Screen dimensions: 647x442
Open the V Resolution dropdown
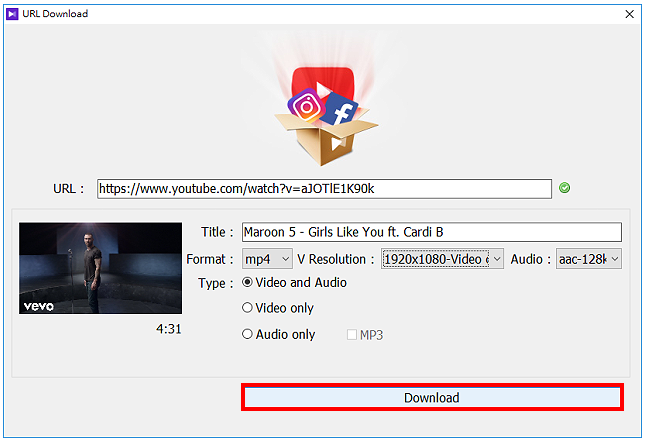click(x=442, y=259)
